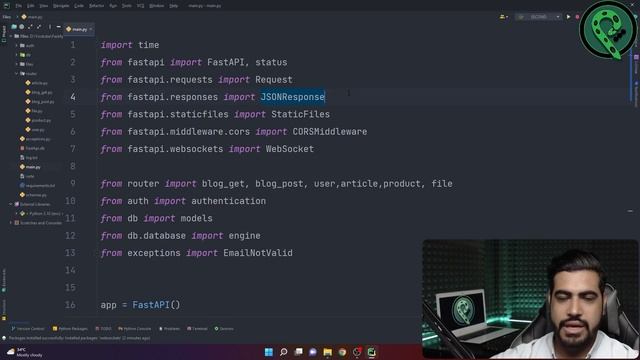The width and height of the screenshot is (640, 360).
Task: Click the green Run button
Action: 568,17
